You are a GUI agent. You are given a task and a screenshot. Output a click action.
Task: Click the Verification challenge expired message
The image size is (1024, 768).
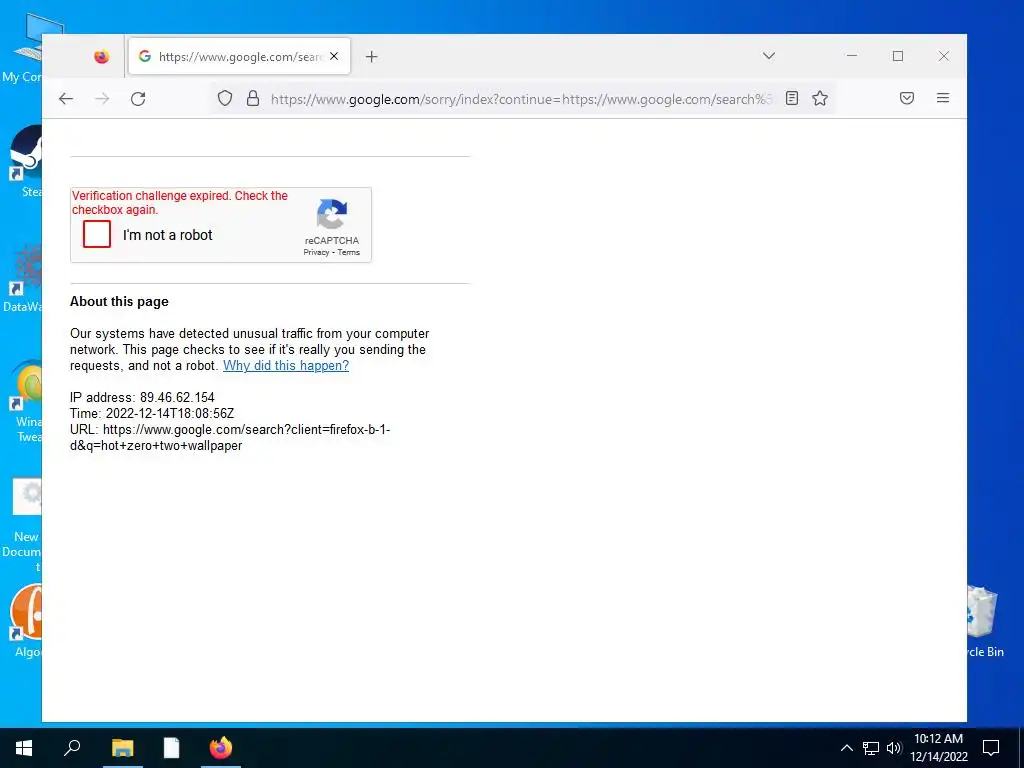[180, 202]
